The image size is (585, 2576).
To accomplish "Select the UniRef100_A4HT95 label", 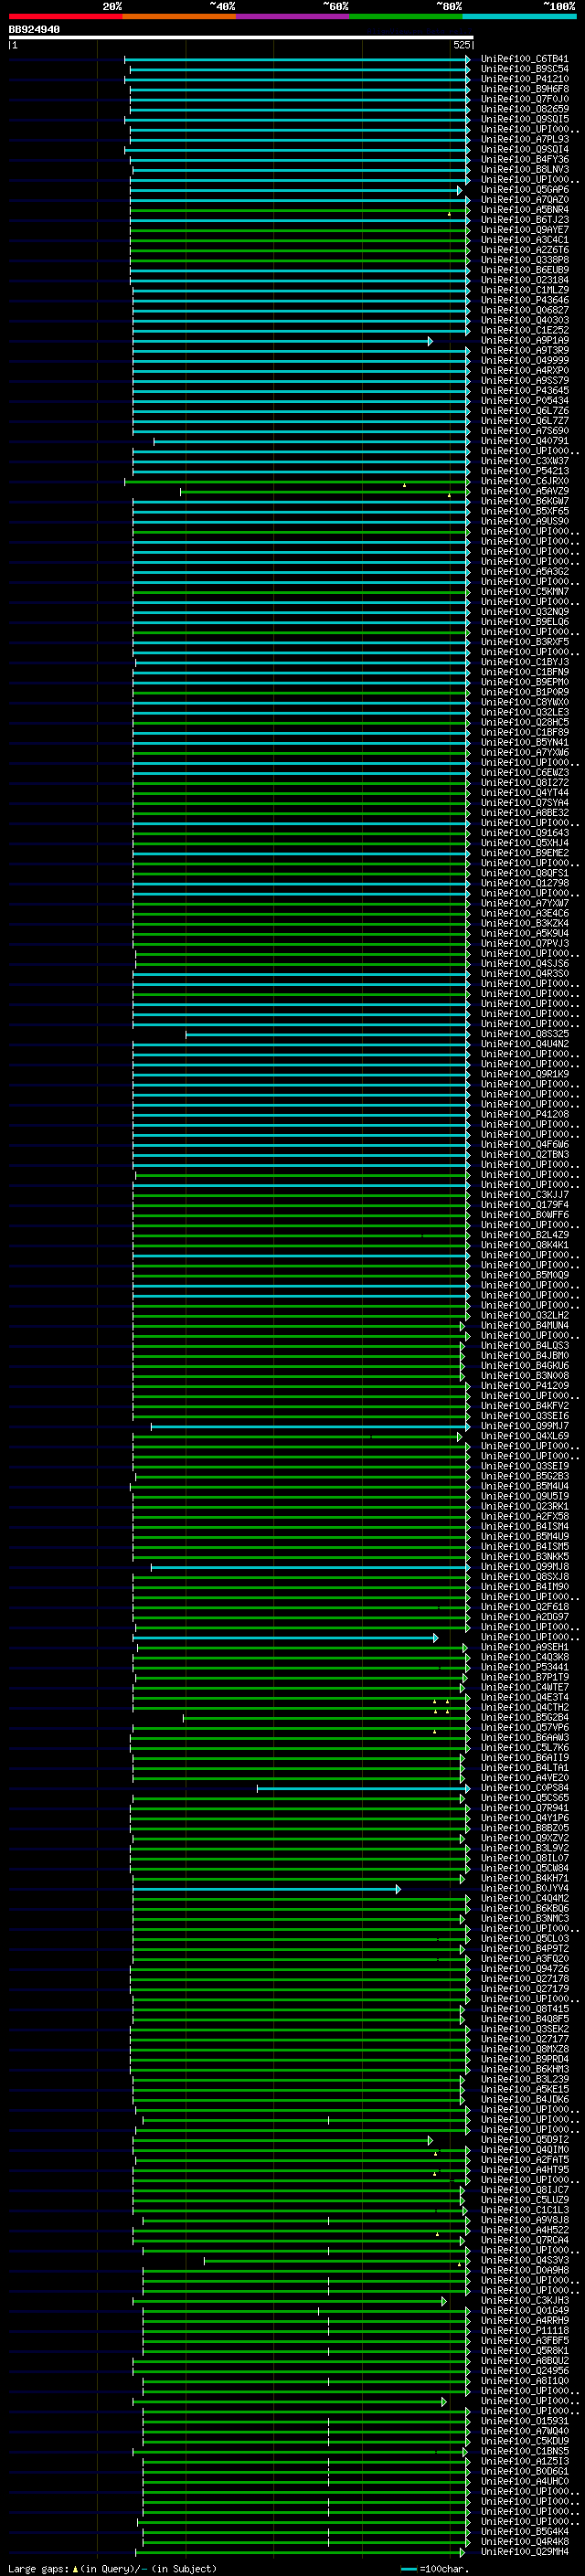I will pos(525,2170).
